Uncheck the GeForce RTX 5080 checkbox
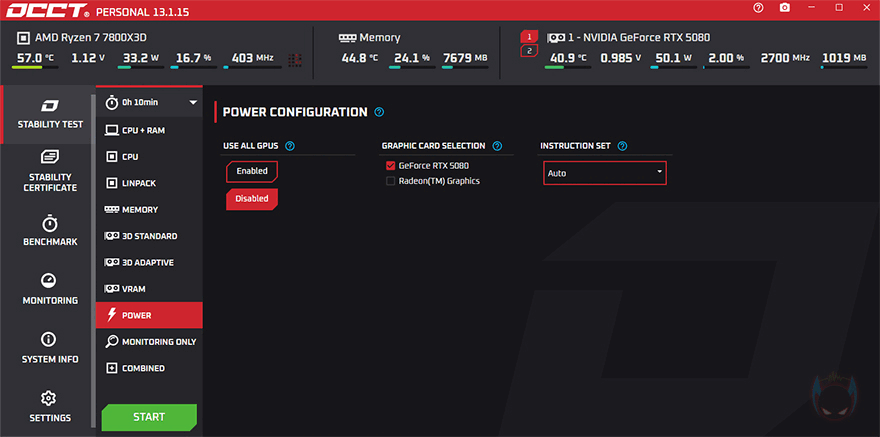Screen dimensions: 880x437 (x=391, y=166)
